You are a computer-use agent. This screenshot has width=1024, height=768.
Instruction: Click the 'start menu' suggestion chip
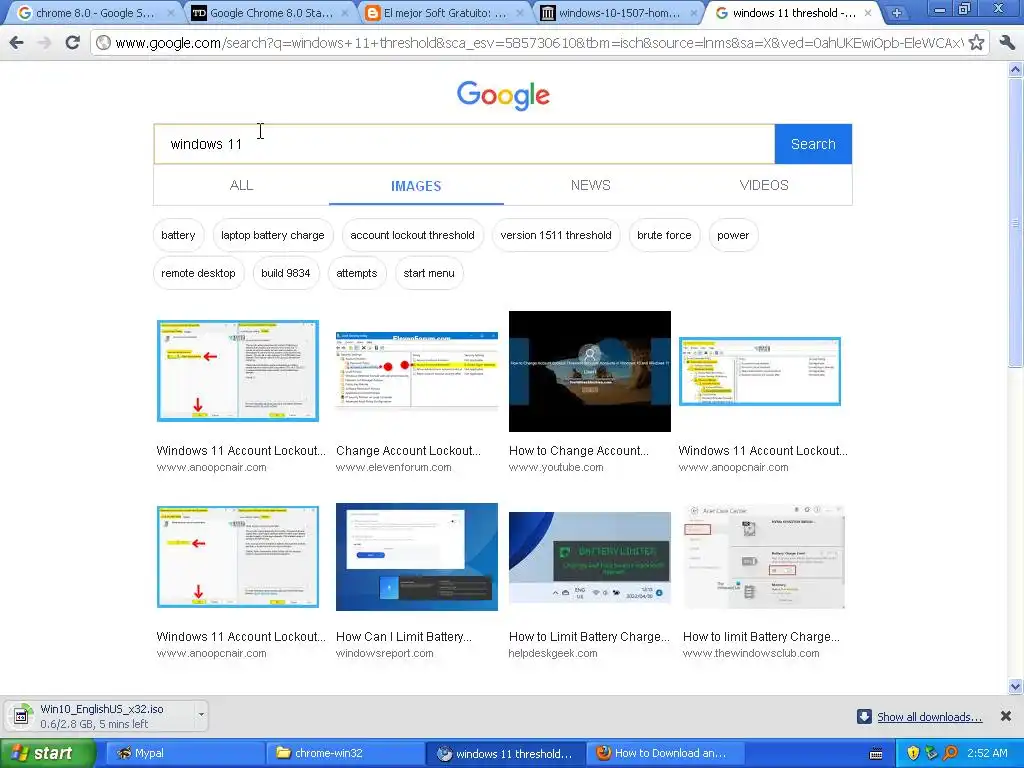tap(429, 273)
